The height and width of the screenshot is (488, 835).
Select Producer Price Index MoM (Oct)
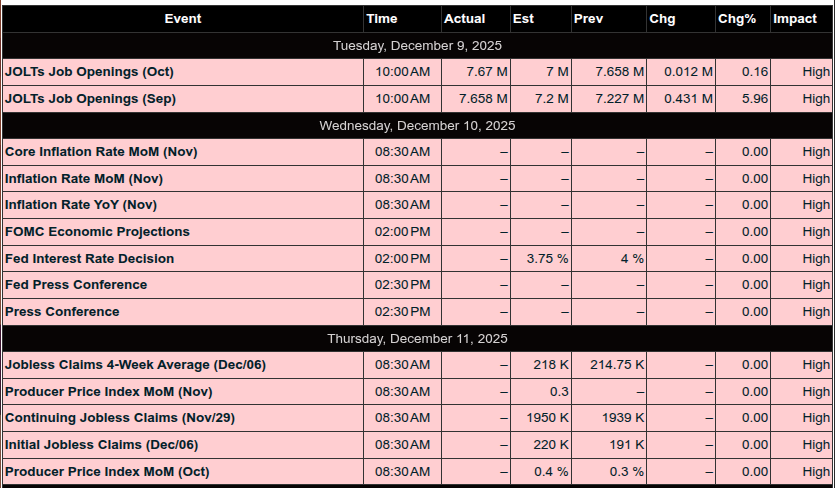coord(107,471)
